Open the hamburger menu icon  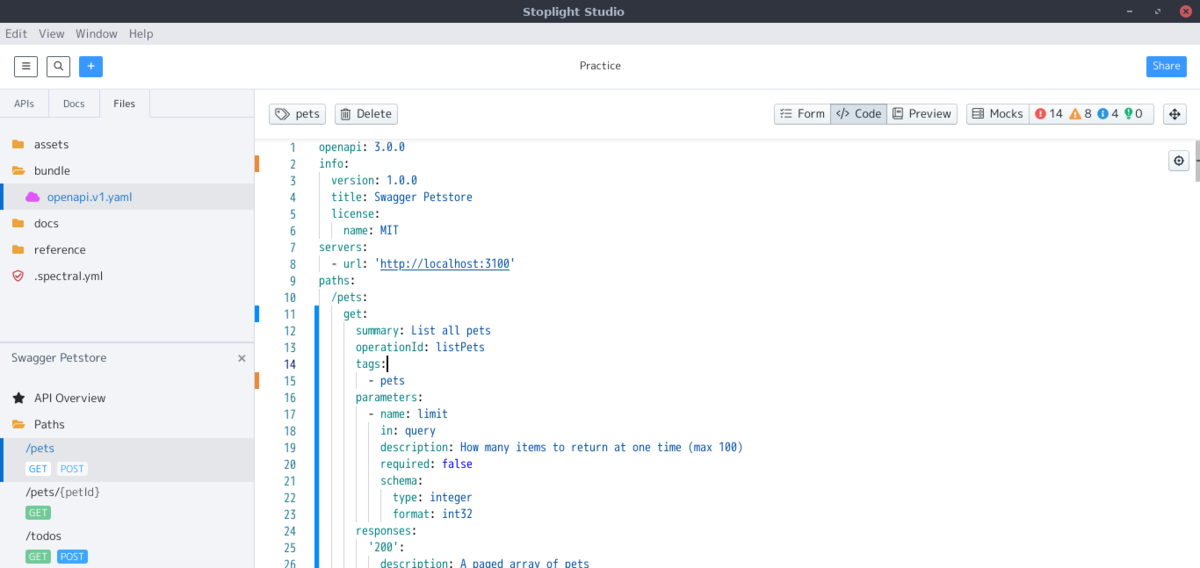coord(26,66)
